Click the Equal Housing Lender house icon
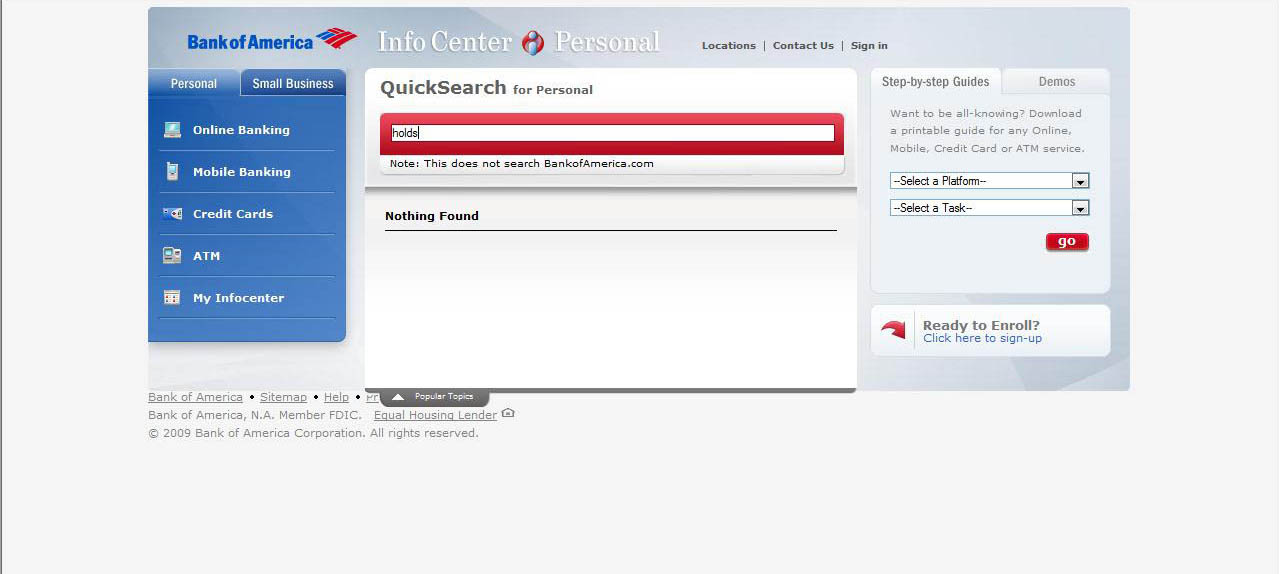 (508, 414)
